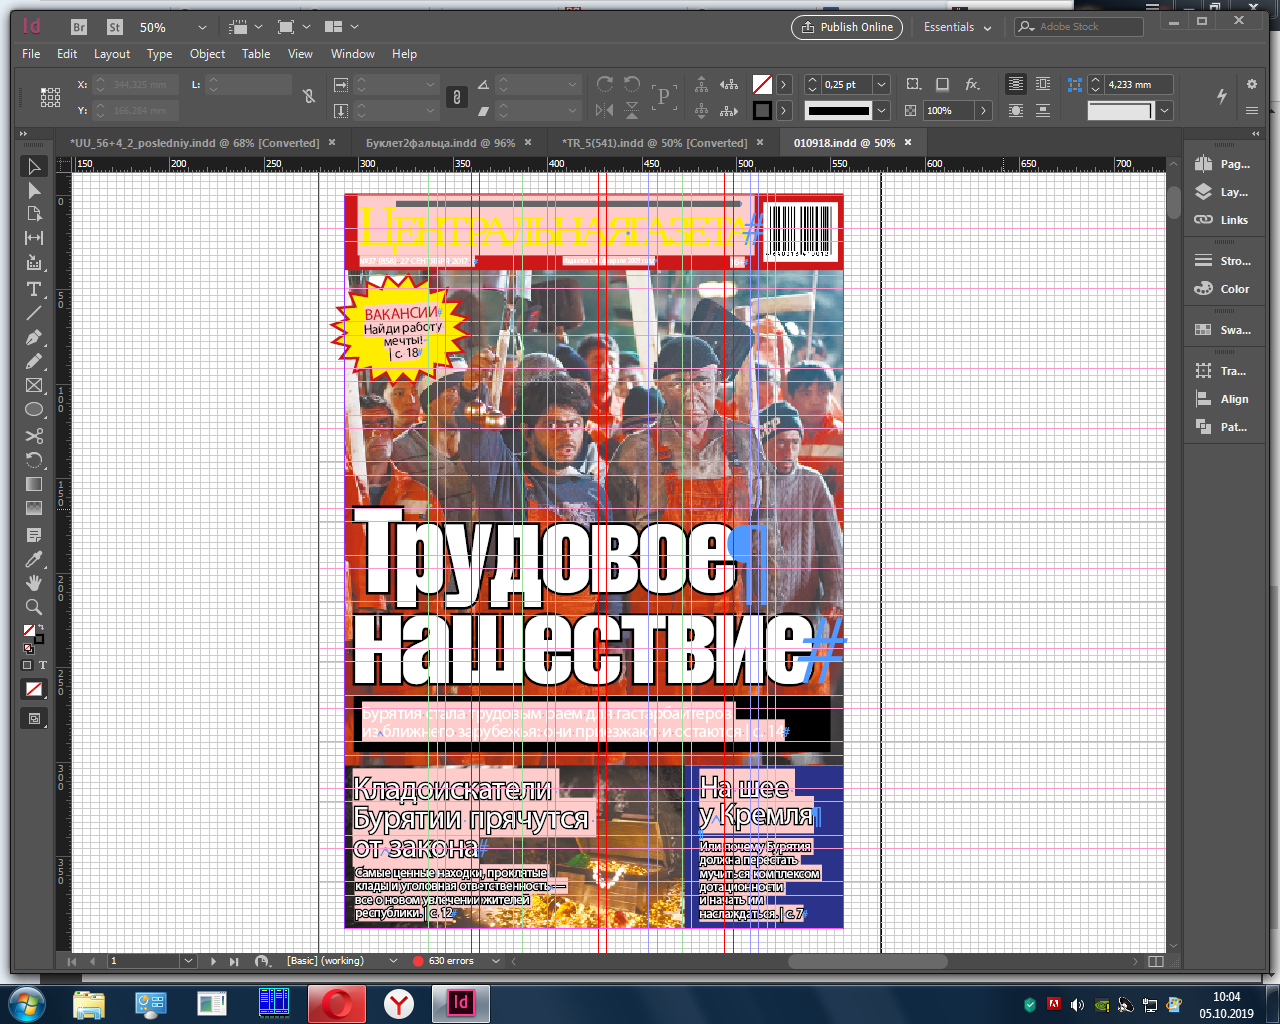Viewport: 1280px width, 1024px height.
Task: Open Adobe Stock via St icon
Action: [x=114, y=27]
